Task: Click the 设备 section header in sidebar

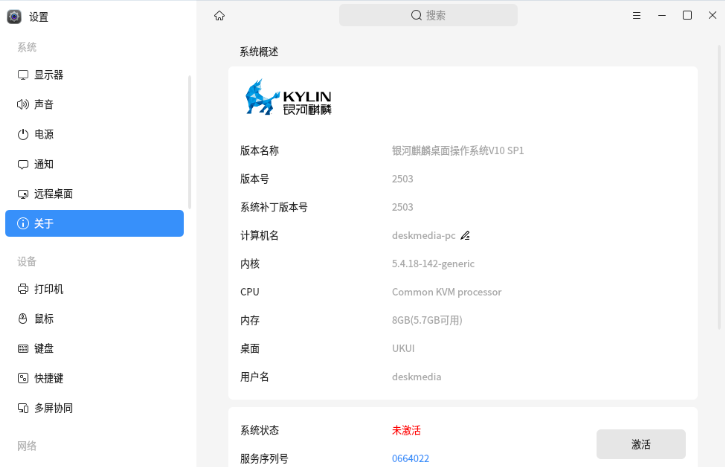Action: pos(27,262)
